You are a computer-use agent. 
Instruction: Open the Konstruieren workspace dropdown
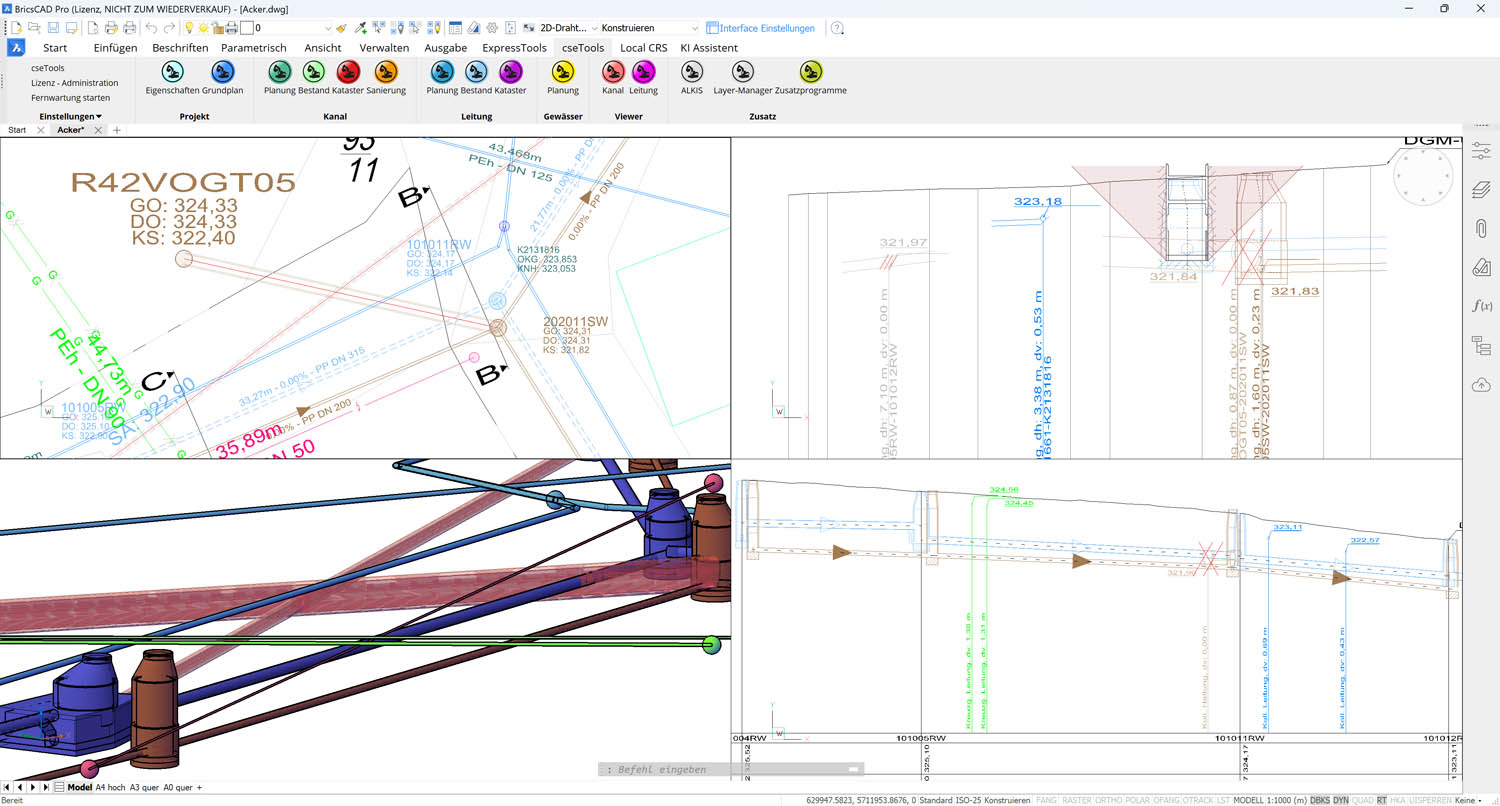pos(650,28)
